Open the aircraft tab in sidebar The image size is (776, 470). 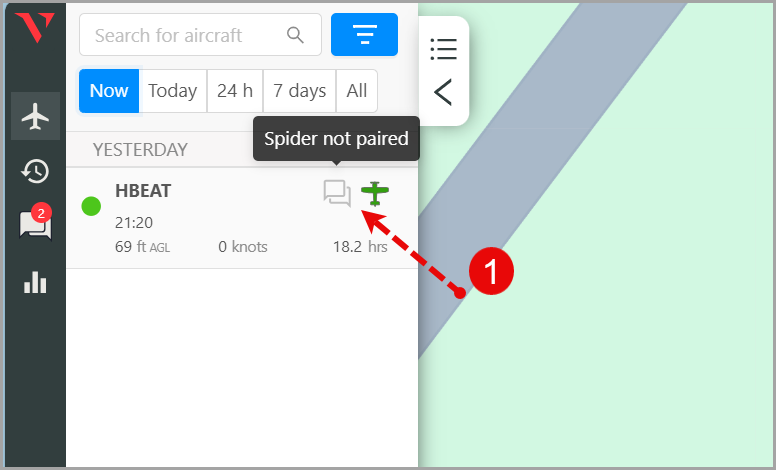(35, 116)
